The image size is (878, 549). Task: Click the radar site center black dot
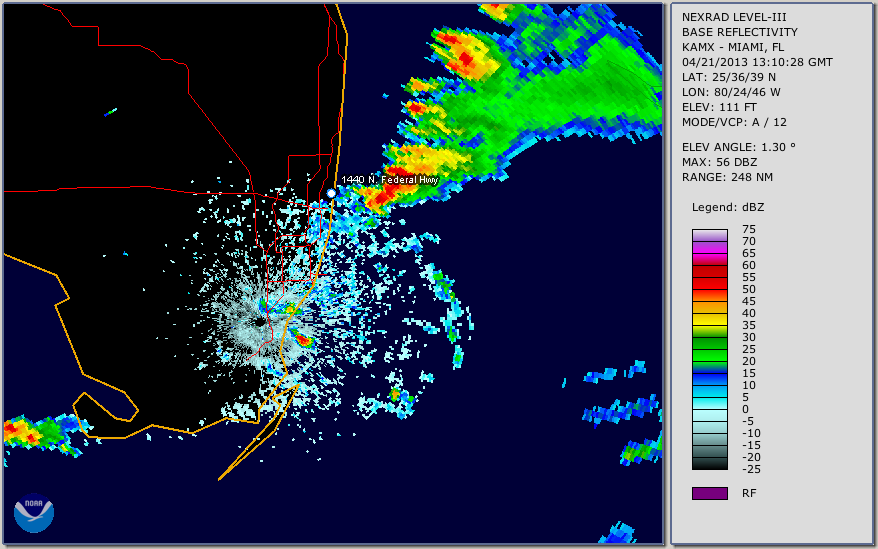pos(260,322)
